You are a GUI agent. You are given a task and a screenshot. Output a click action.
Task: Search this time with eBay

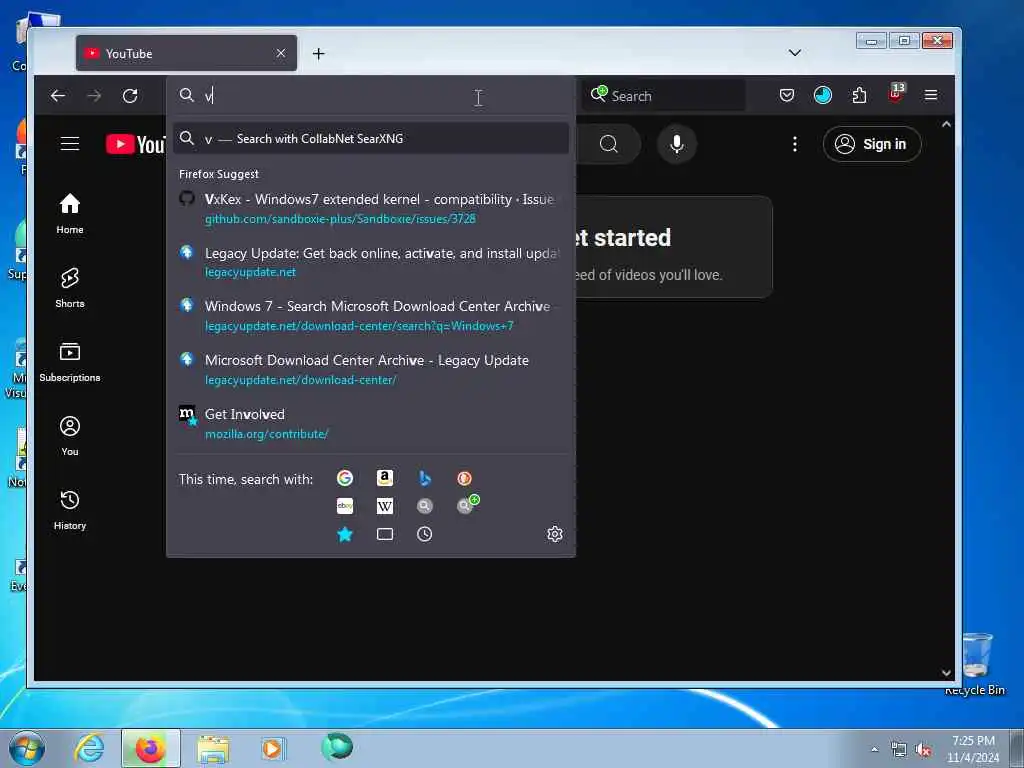[x=345, y=506]
